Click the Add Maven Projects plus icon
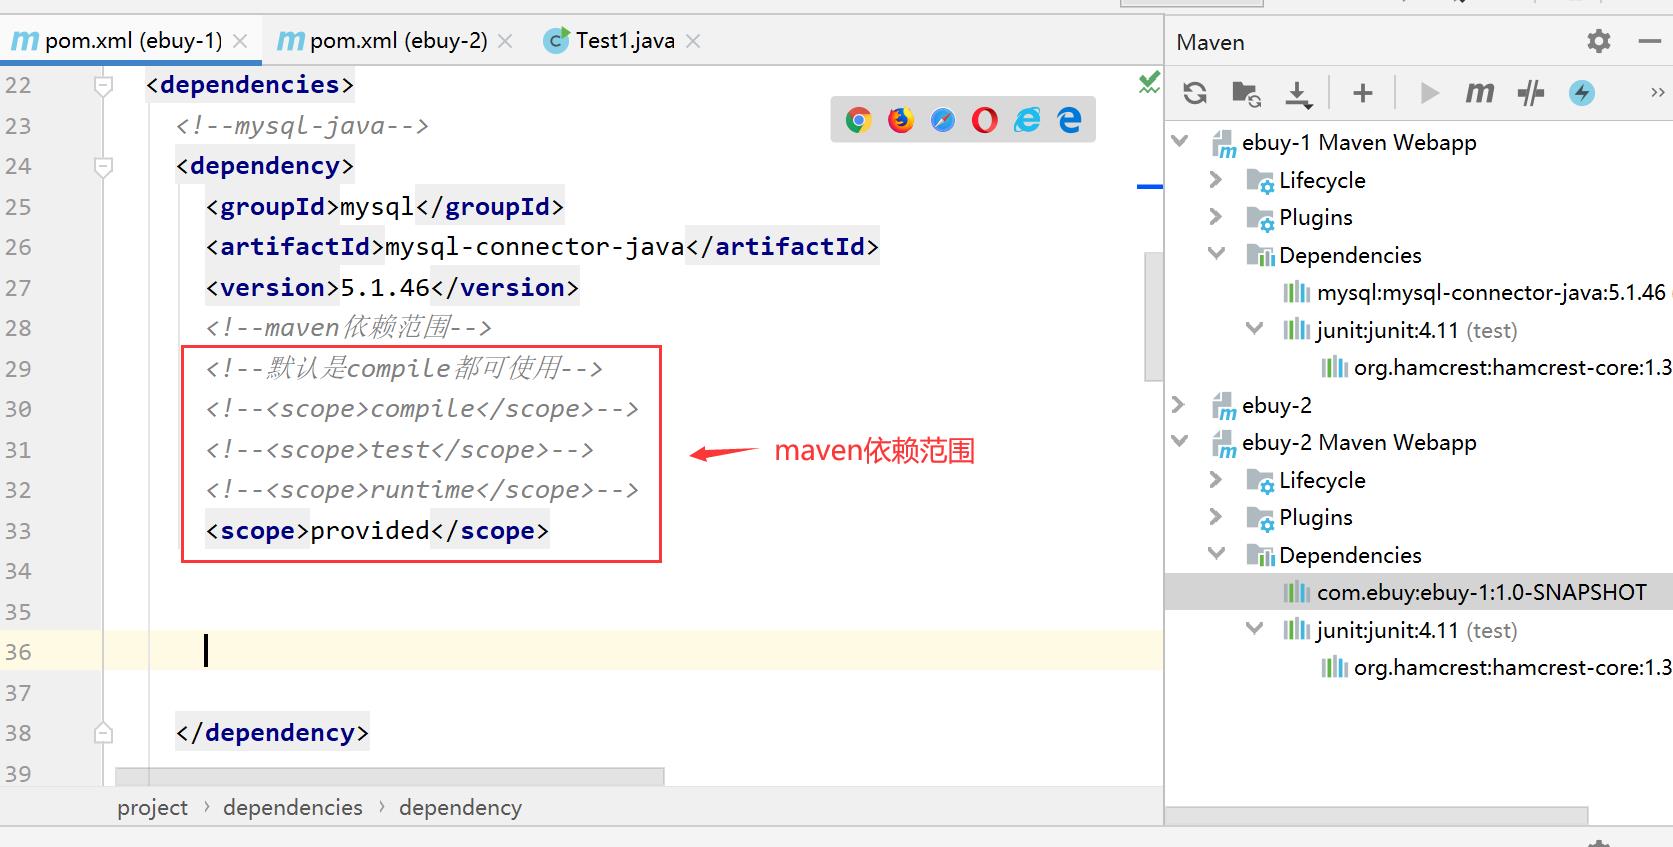This screenshot has width=1673, height=847. (x=1362, y=93)
